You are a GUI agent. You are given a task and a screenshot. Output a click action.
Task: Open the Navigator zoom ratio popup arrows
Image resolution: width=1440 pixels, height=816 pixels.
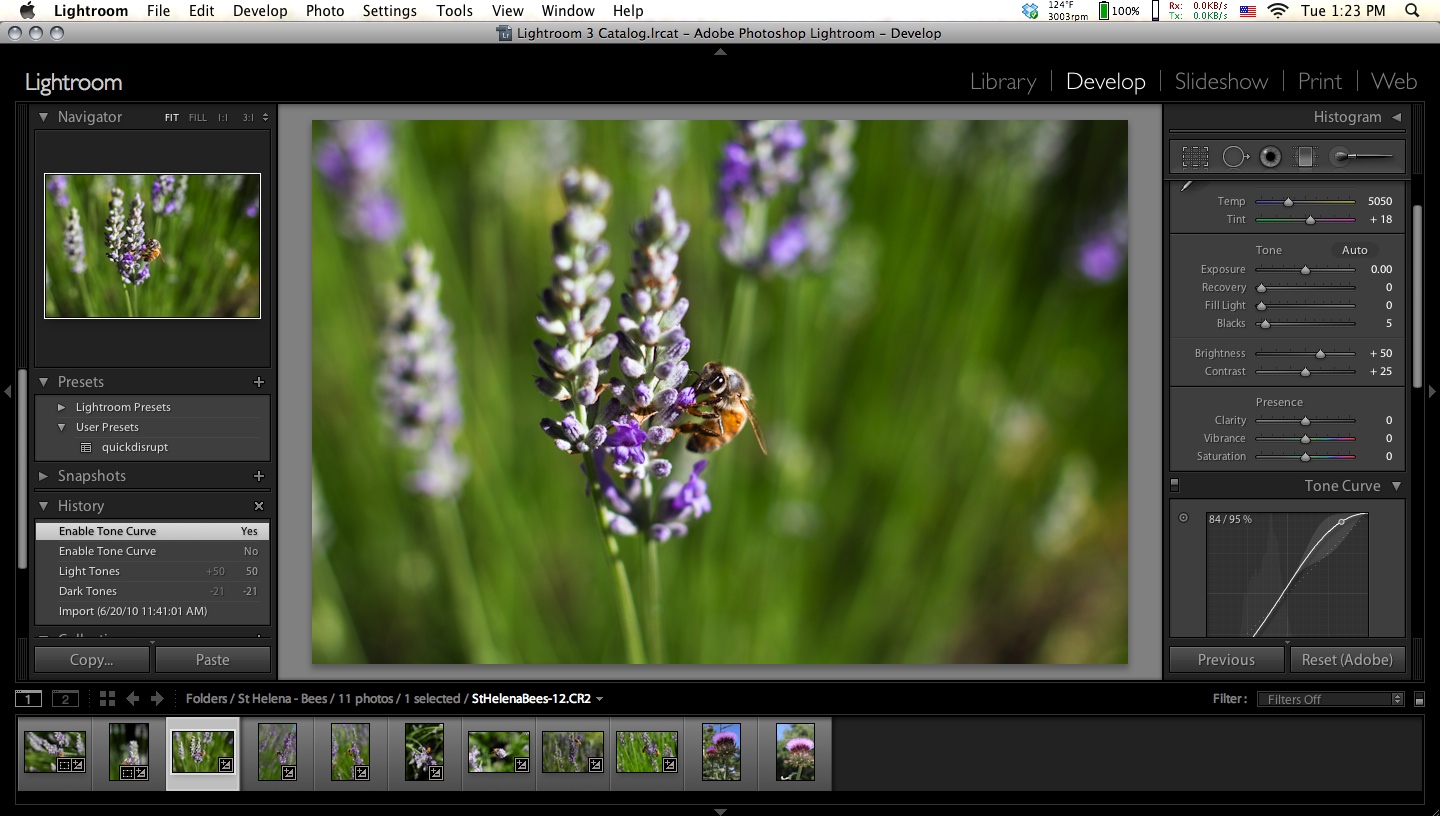point(265,118)
